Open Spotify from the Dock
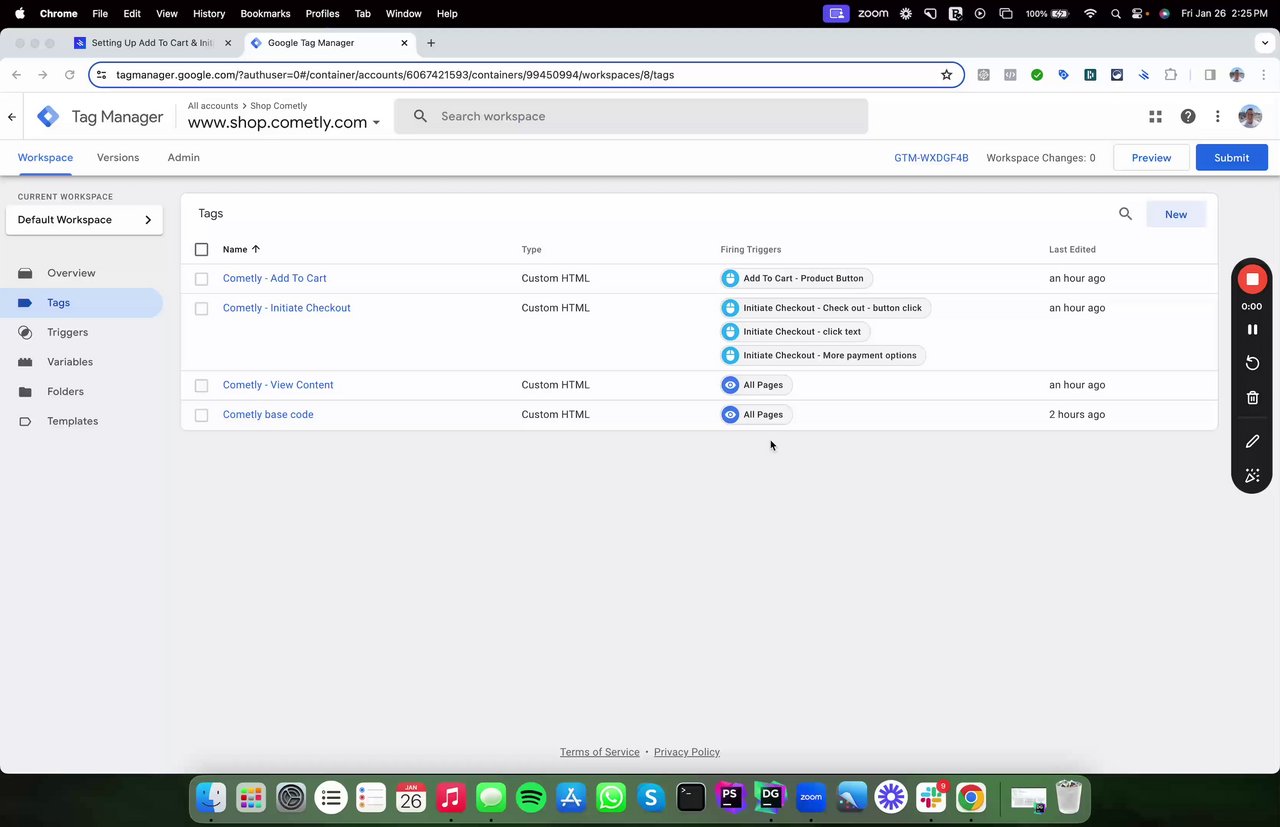Screen dimensions: 1280x827 tap(531, 797)
